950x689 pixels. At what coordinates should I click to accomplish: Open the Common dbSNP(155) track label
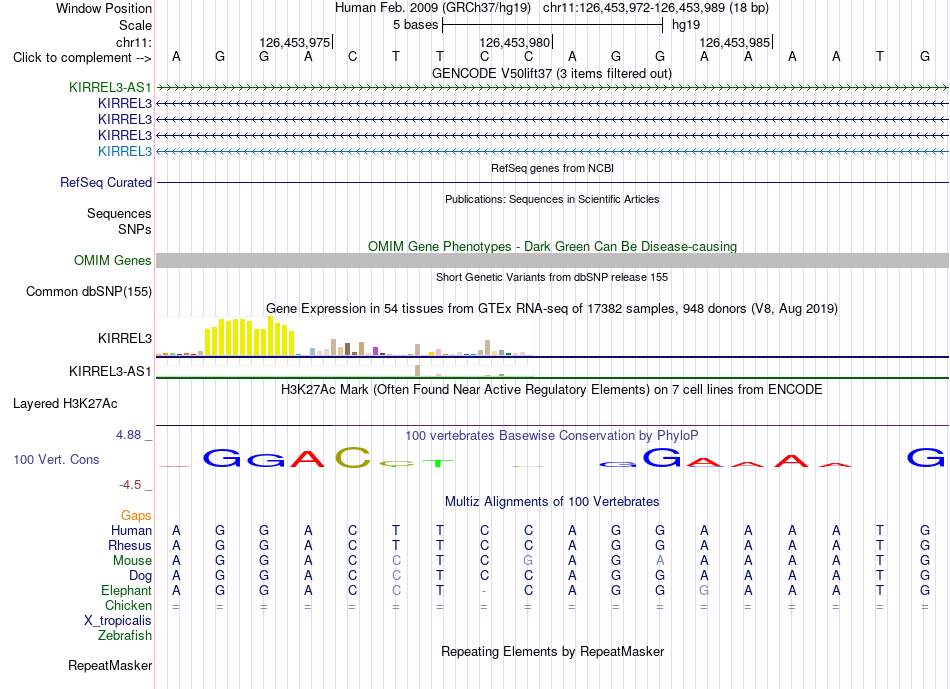click(x=89, y=291)
